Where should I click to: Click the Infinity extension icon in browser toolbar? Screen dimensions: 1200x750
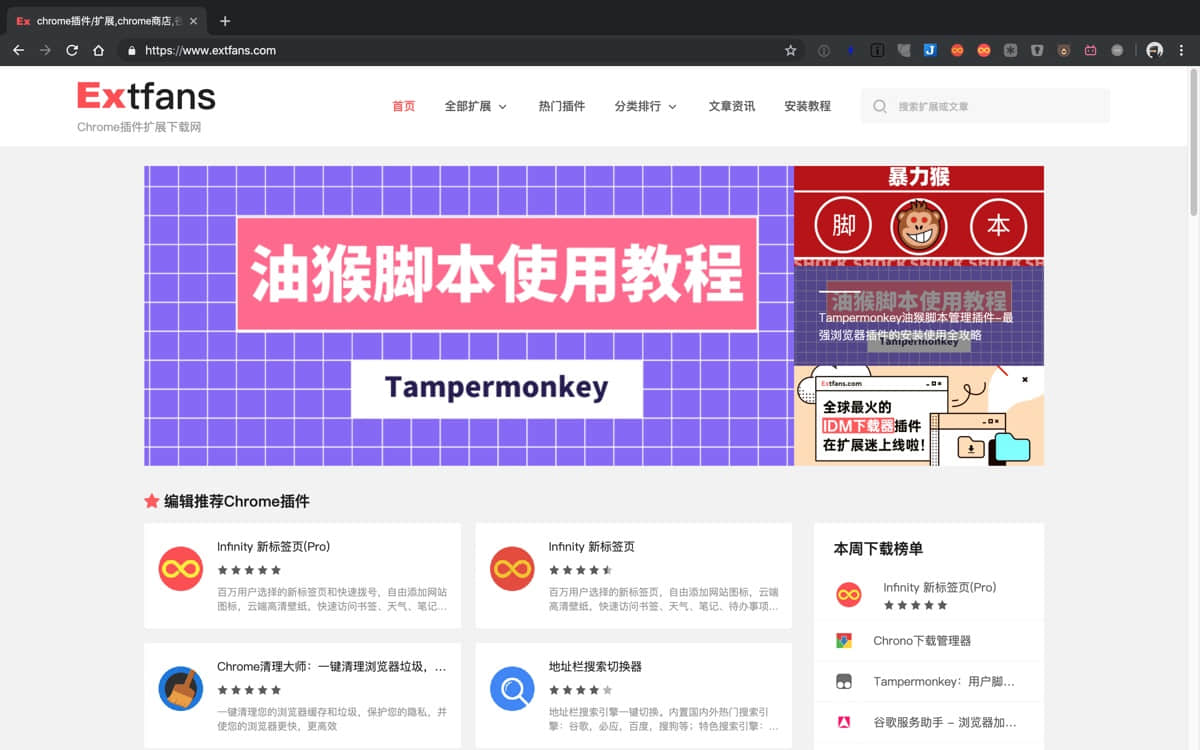point(957,50)
